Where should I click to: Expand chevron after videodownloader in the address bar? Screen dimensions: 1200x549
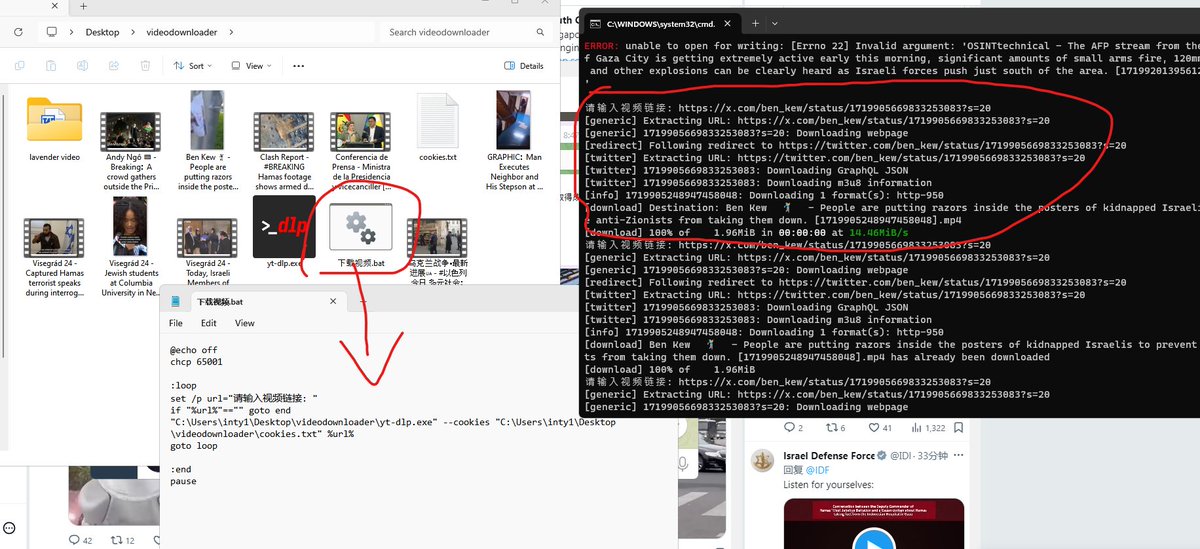coord(232,32)
